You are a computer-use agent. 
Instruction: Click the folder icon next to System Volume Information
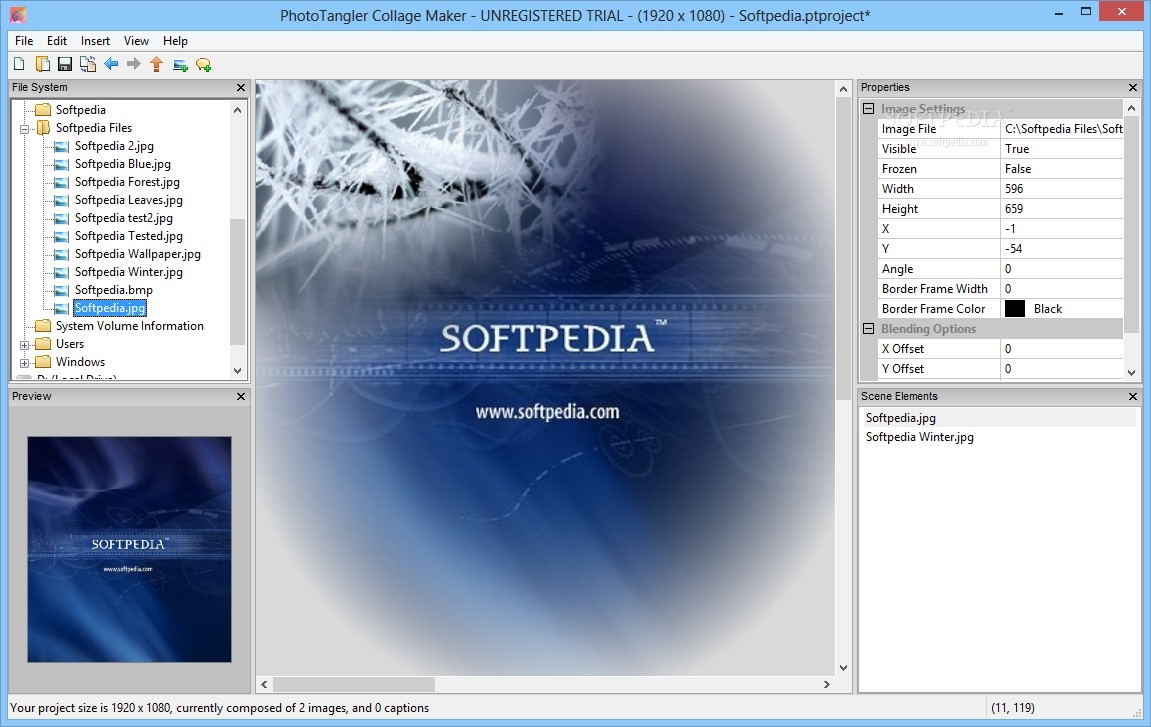(x=43, y=326)
